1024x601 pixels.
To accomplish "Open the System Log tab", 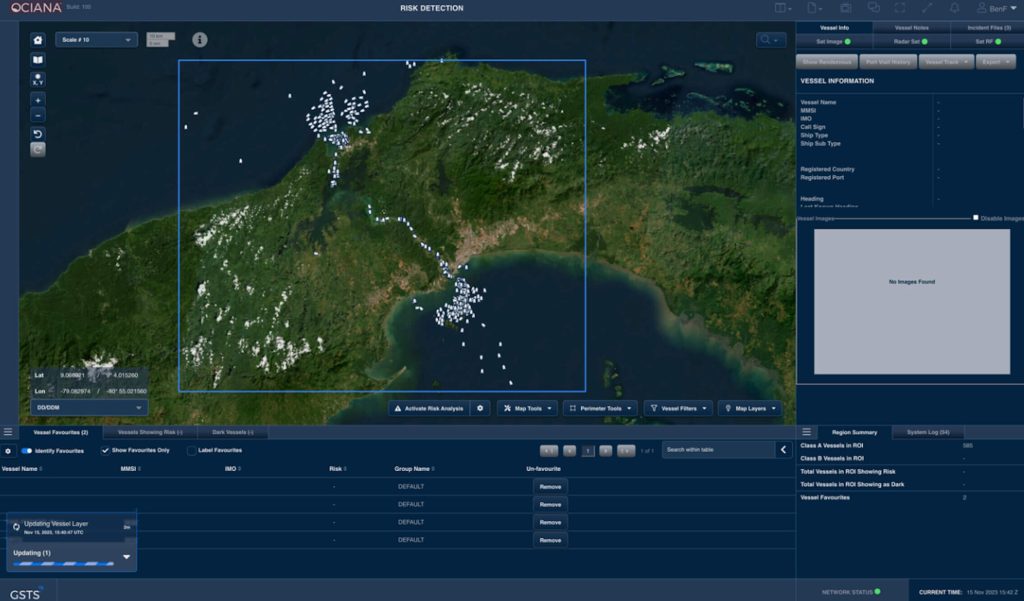I will [x=927, y=432].
